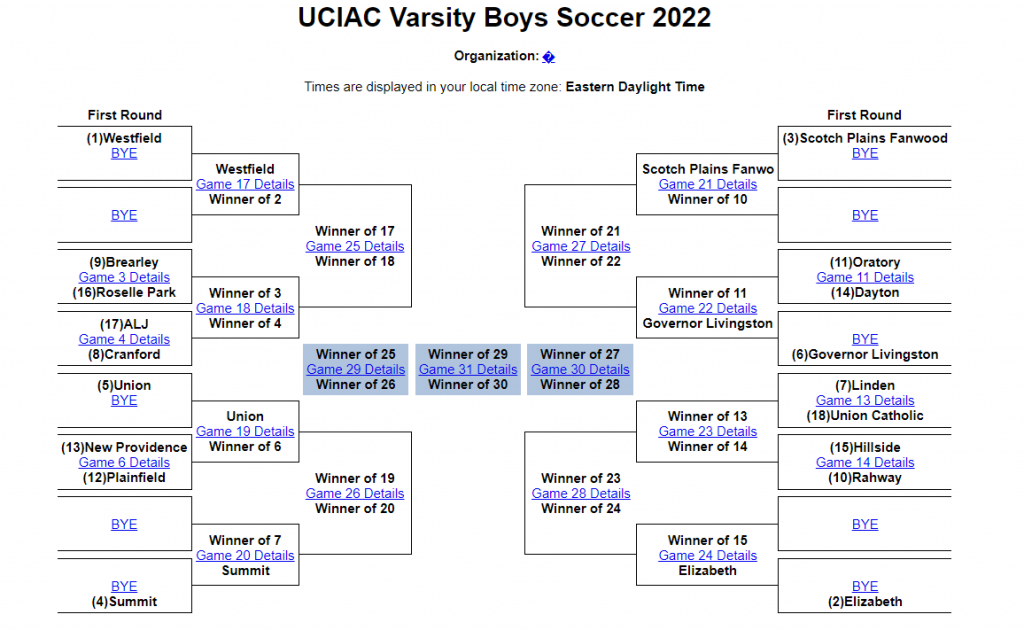Image resolution: width=1024 pixels, height=630 pixels.
Task: Open Game 21 Details for Scotch Plains
Action: click(707, 184)
